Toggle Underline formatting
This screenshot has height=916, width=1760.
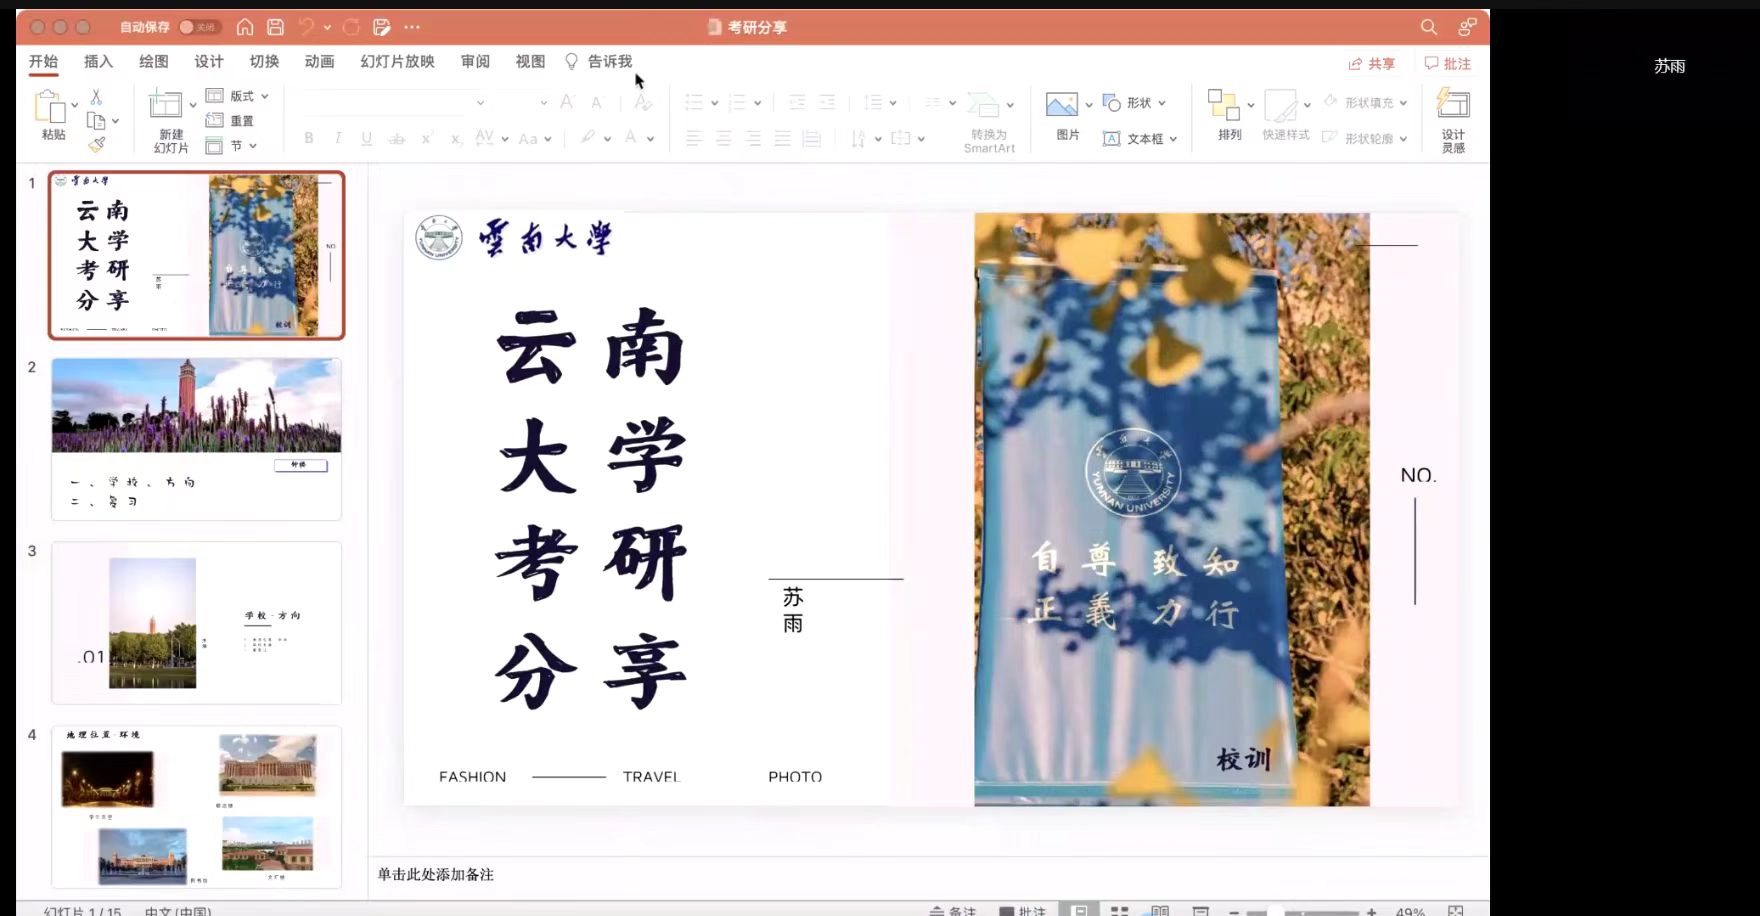tap(367, 139)
